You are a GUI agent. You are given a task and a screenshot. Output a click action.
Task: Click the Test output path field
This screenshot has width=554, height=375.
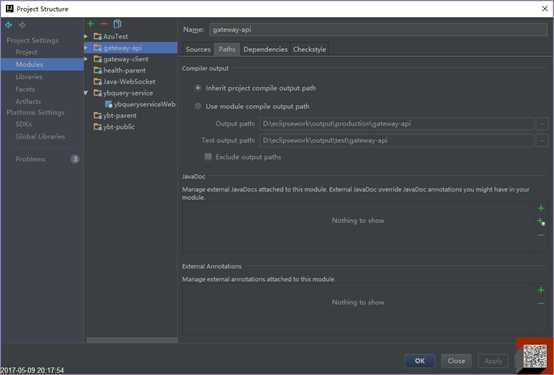[397, 140]
